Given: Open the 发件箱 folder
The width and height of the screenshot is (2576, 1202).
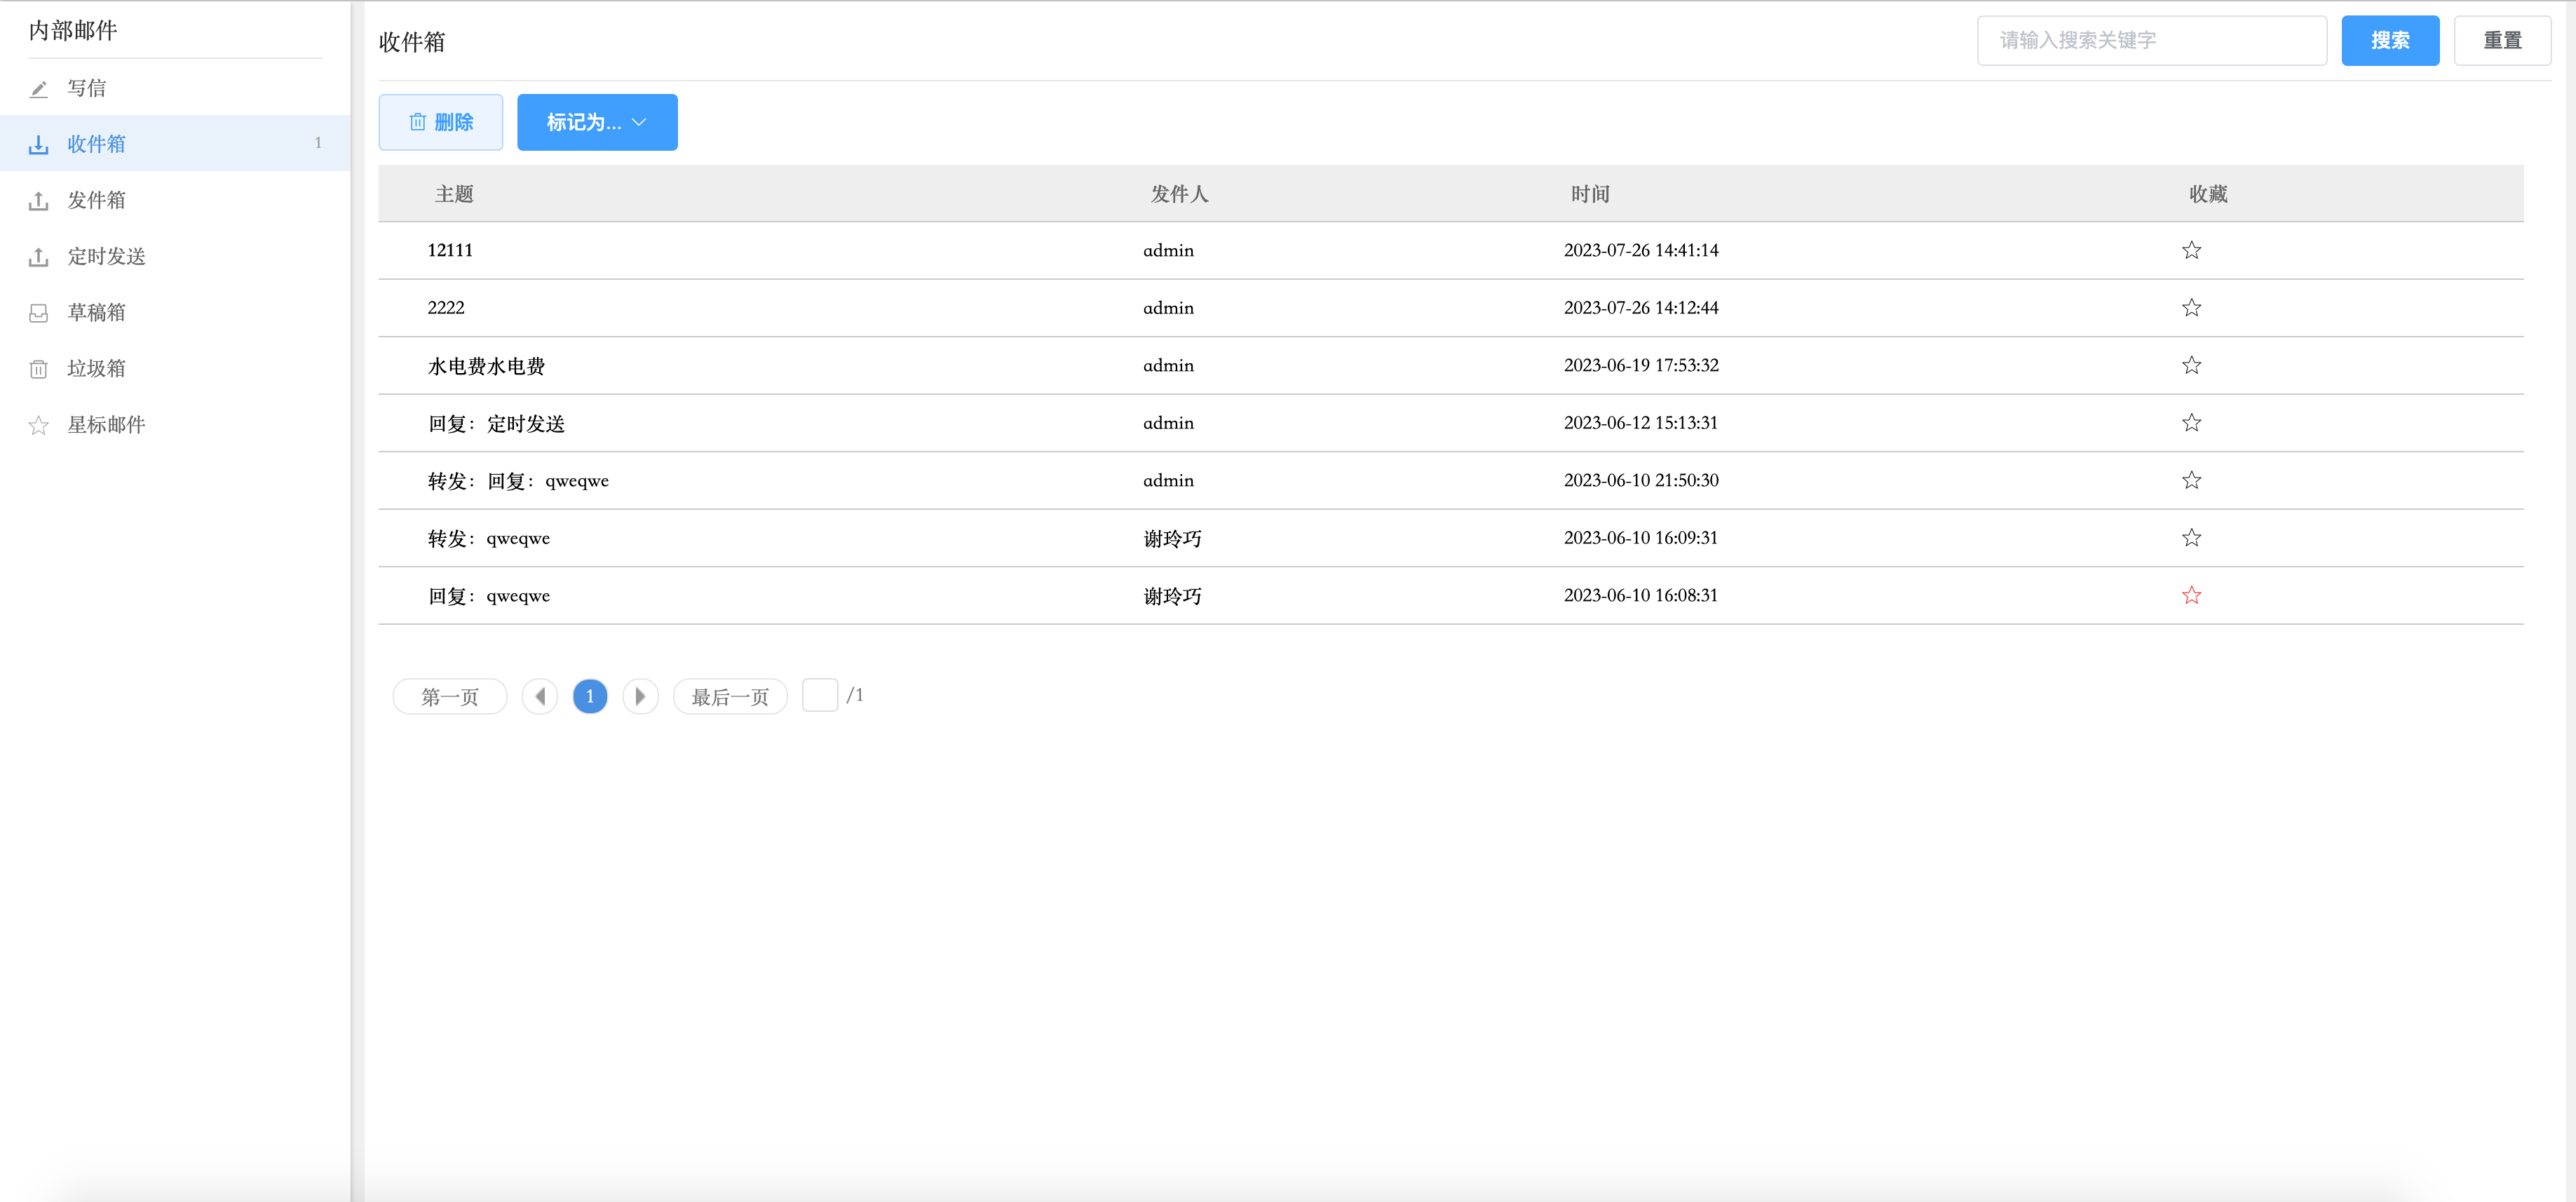Looking at the screenshot, I should click(97, 201).
